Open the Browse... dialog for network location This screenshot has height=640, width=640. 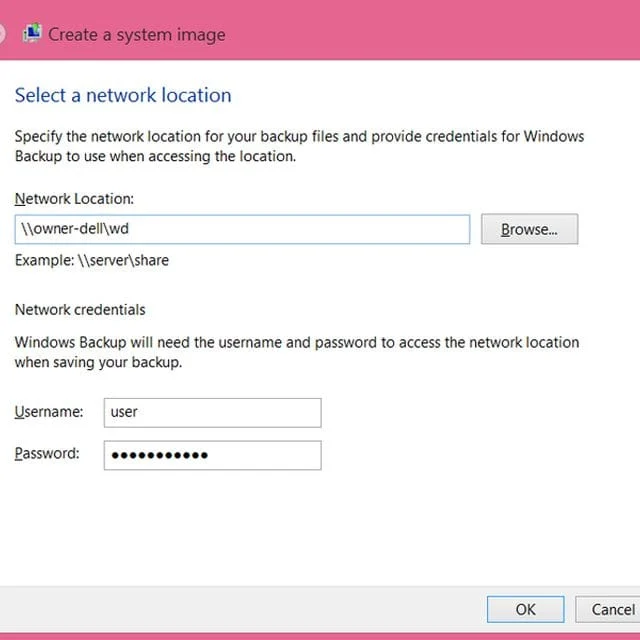pos(529,229)
